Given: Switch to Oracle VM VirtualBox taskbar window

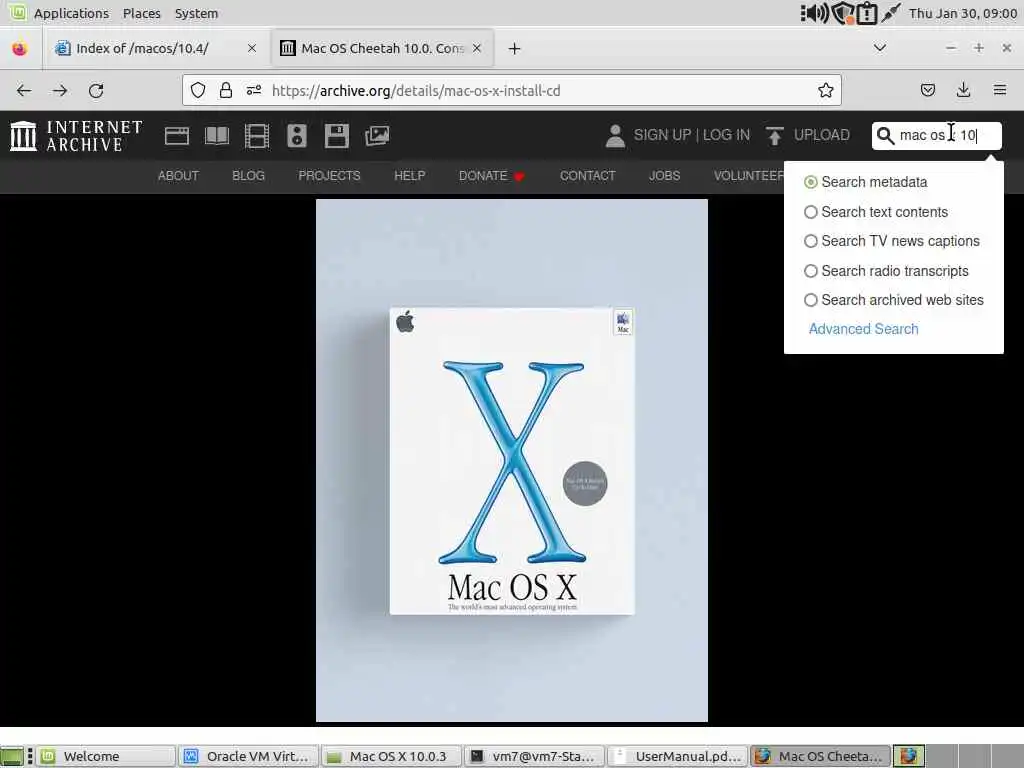Looking at the screenshot, I should (x=249, y=756).
